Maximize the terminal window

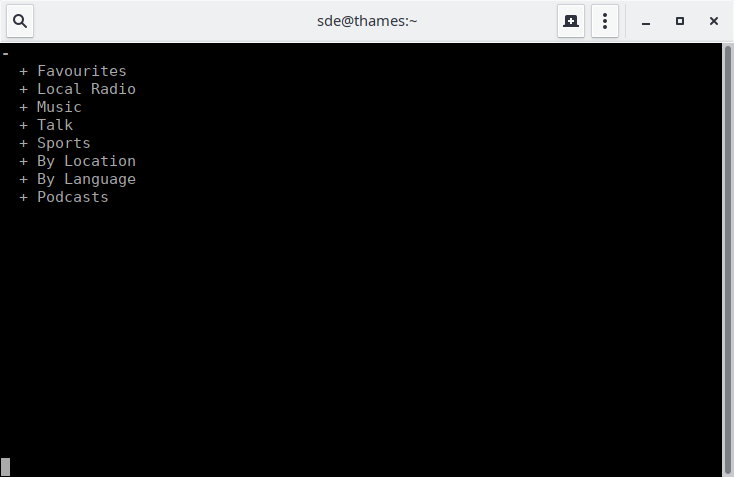coord(680,21)
